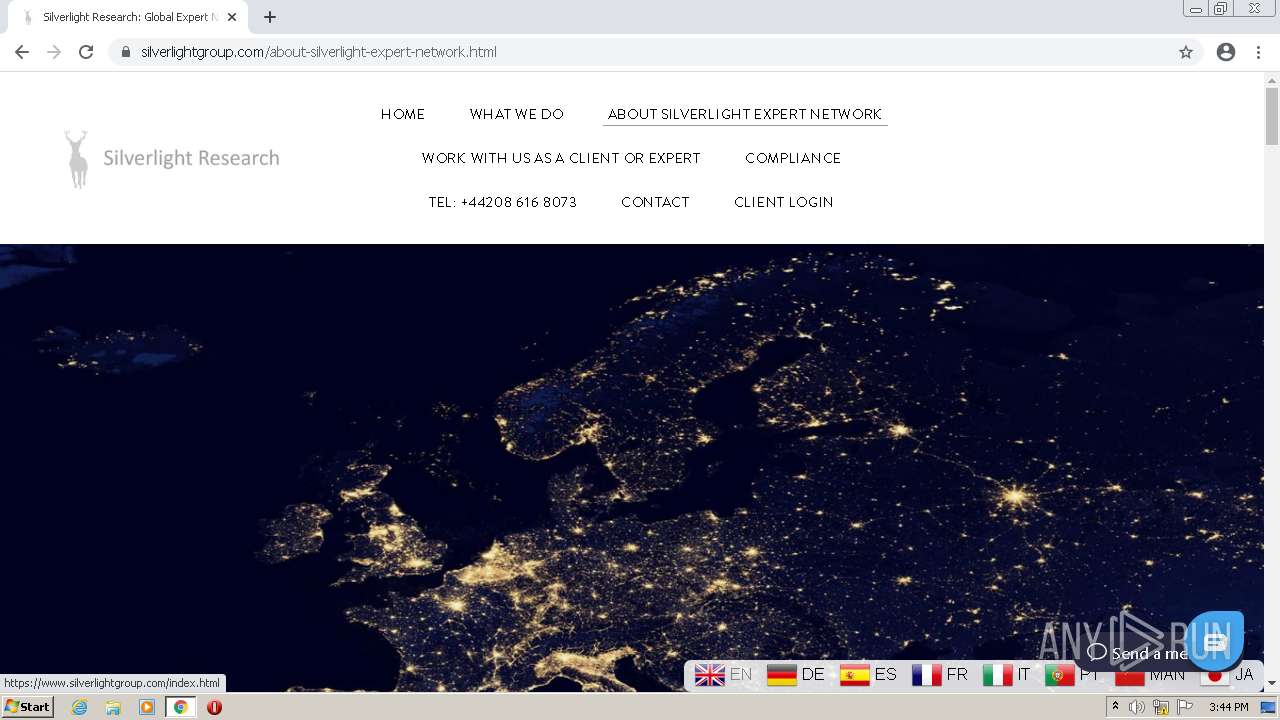Open the HOME menu item
Image resolution: width=1280 pixels, height=720 pixels.
[x=403, y=114]
